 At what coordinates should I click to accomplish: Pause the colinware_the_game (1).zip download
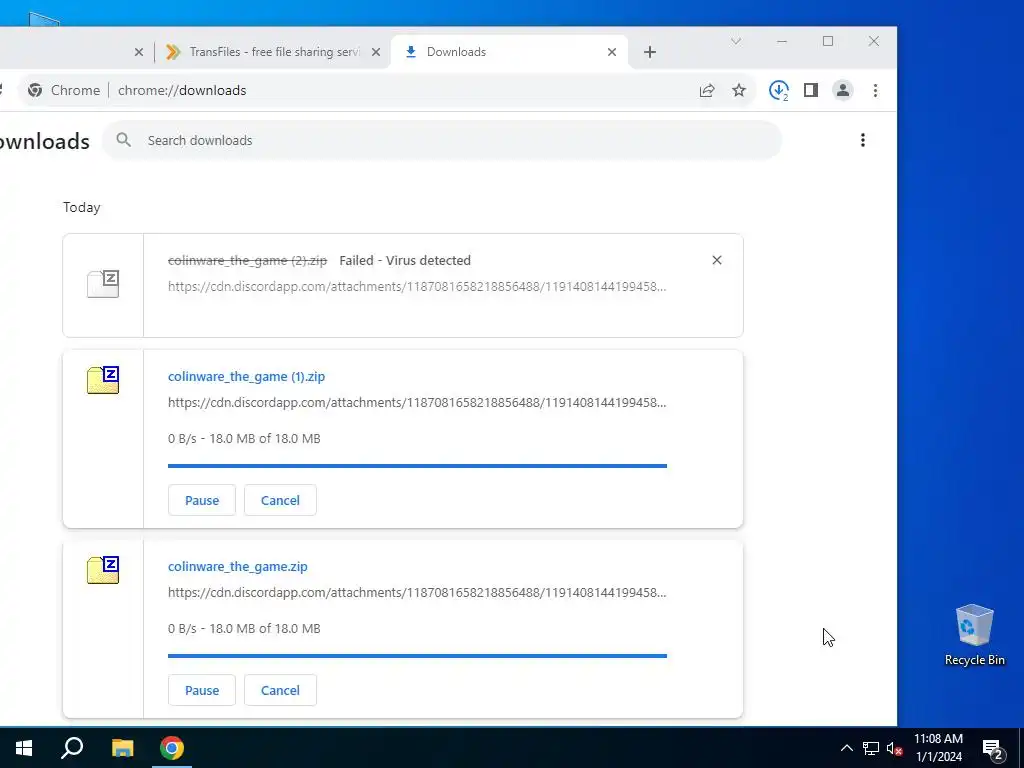[201, 500]
